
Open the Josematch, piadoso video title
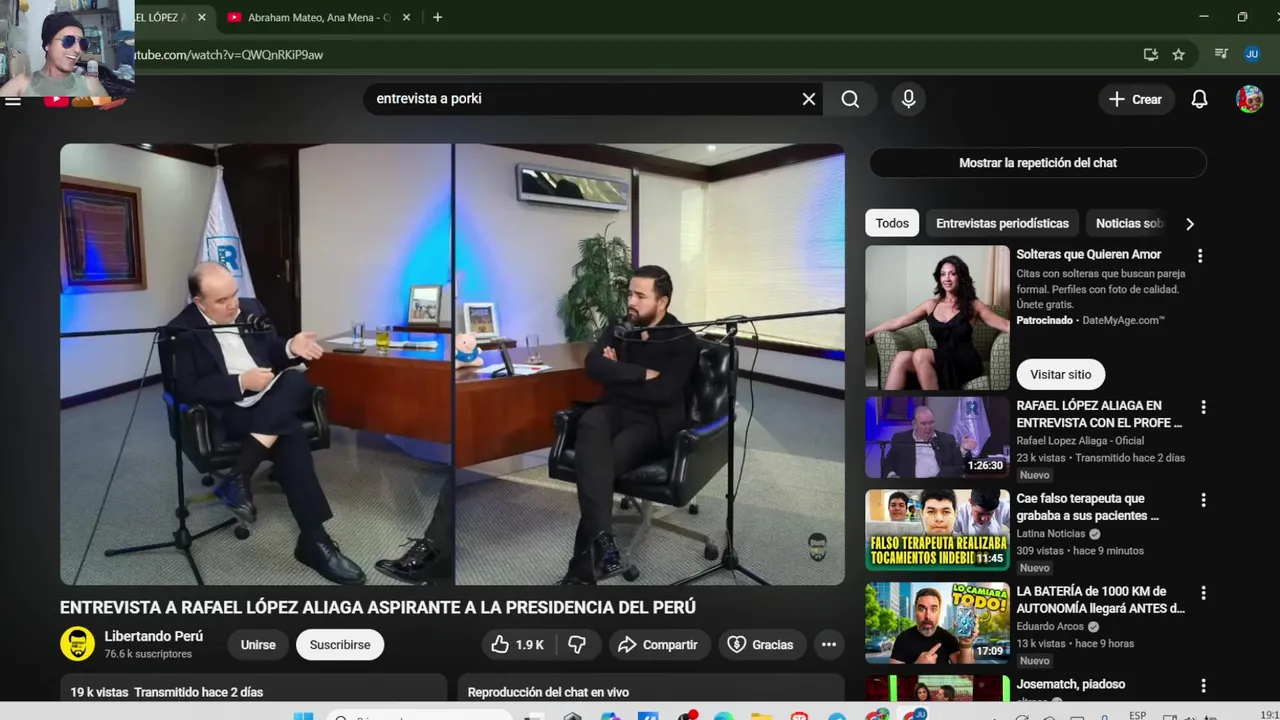coord(1071,684)
